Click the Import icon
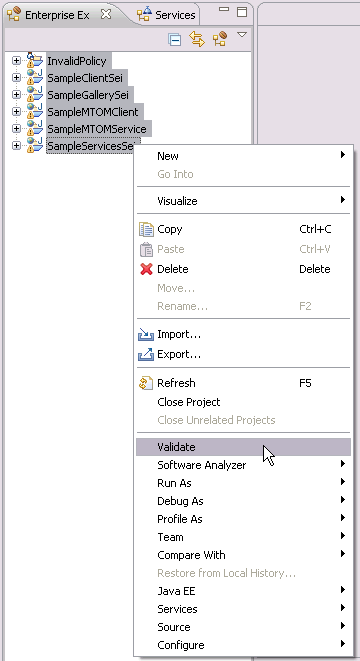The image size is (360, 661). [146, 335]
